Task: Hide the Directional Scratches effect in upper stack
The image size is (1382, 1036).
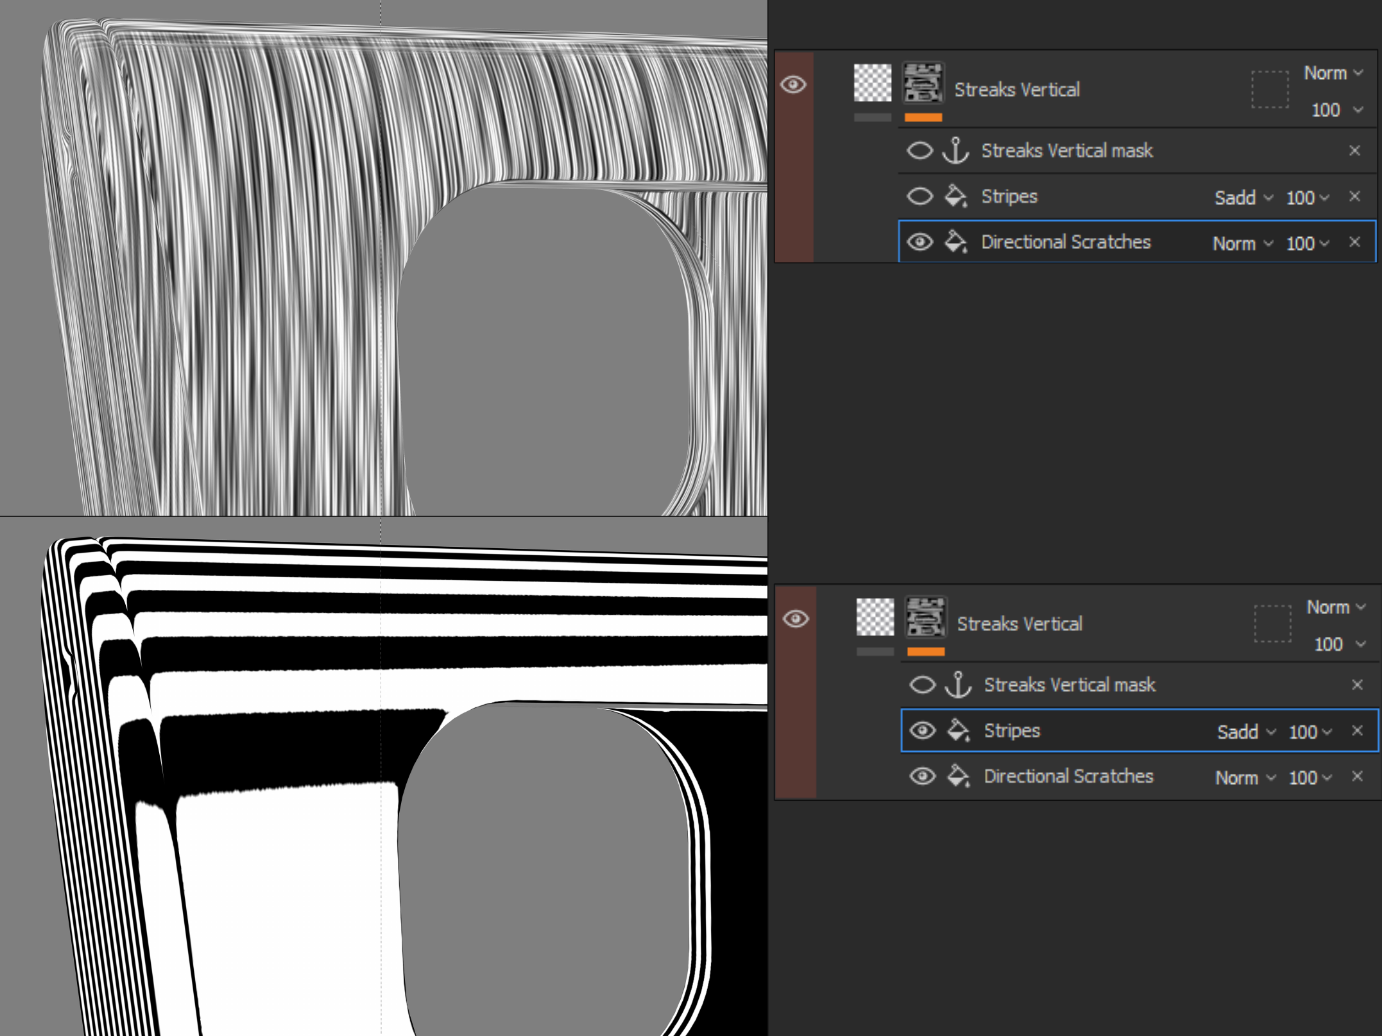Action: pyautogui.click(x=920, y=242)
